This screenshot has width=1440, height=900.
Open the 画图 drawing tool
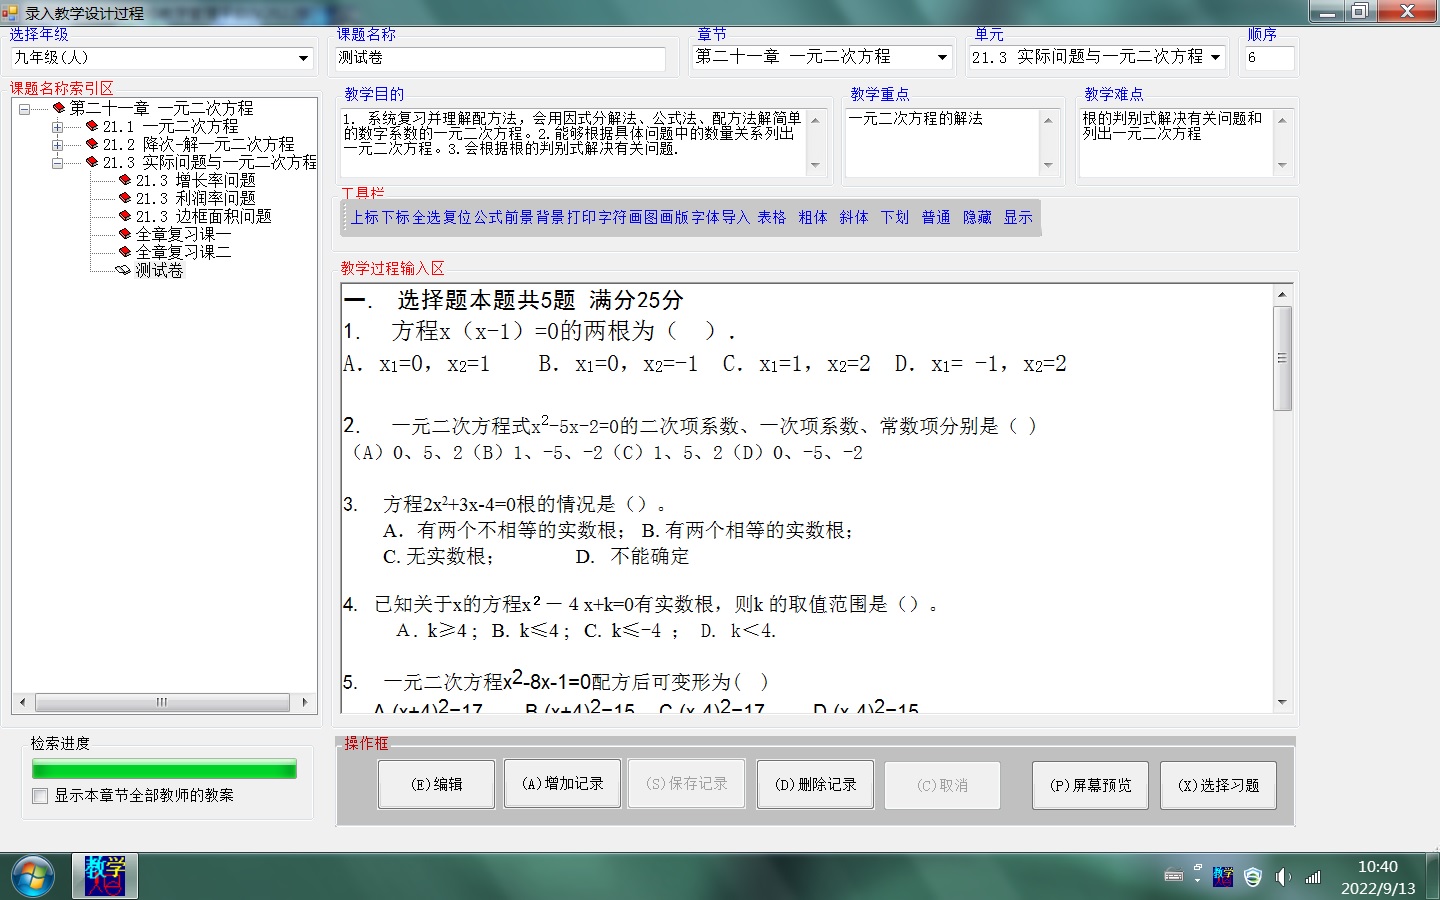point(644,217)
